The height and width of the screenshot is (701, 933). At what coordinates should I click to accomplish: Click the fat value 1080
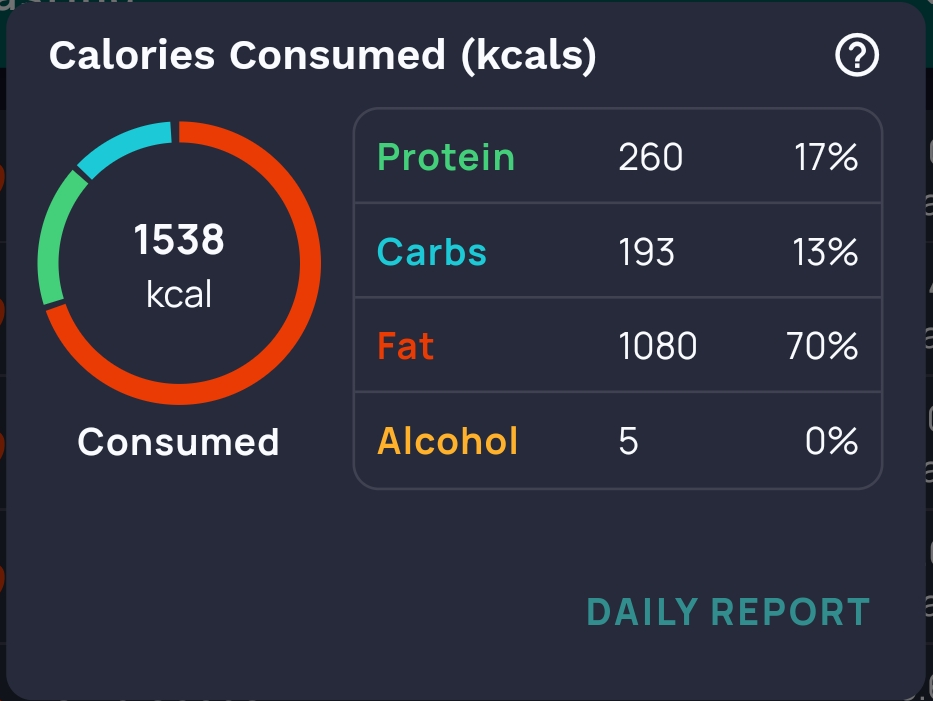pos(658,346)
